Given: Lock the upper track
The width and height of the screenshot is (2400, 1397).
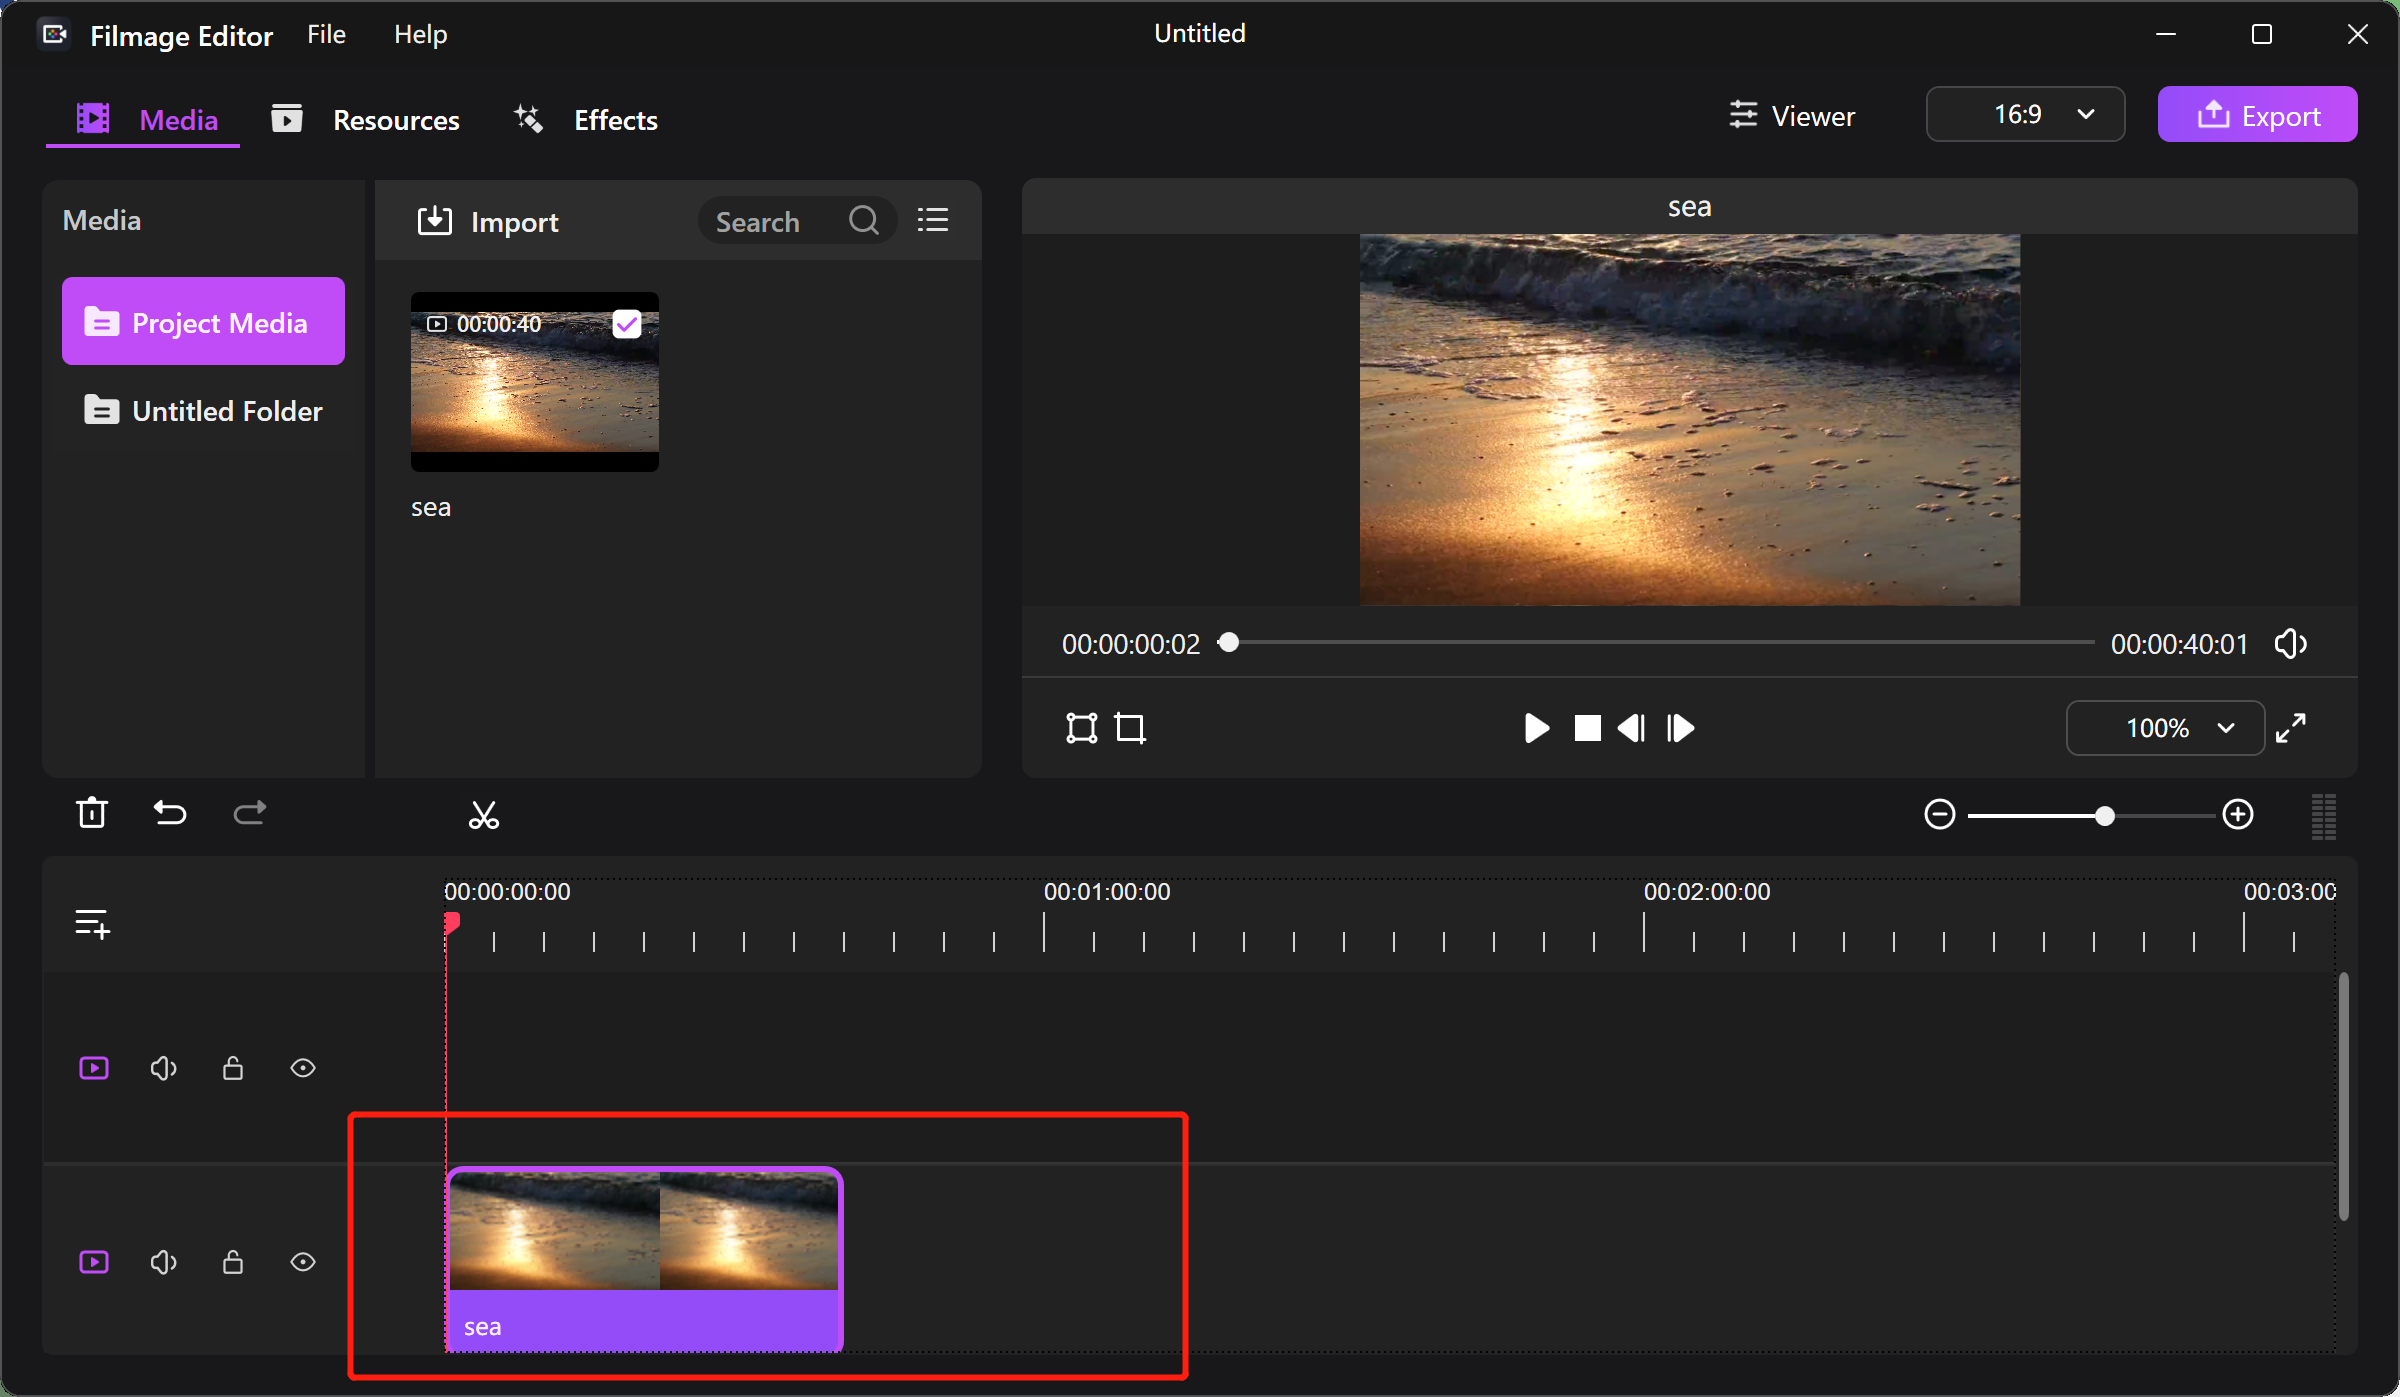Looking at the screenshot, I should (233, 1068).
